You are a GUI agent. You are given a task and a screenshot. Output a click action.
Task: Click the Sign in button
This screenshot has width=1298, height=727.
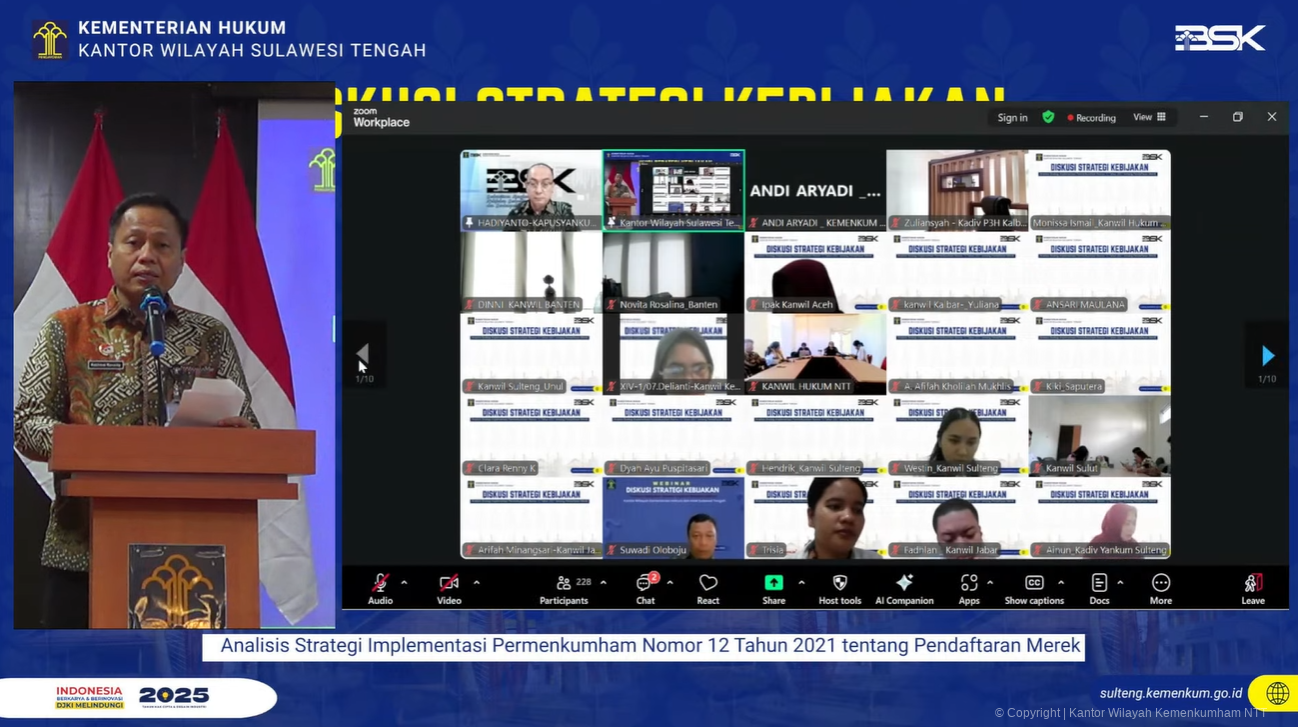pos(1012,118)
